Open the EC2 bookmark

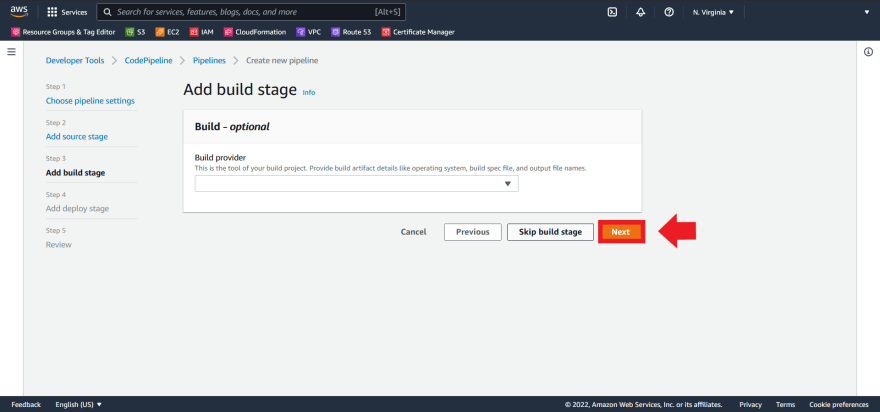point(167,32)
